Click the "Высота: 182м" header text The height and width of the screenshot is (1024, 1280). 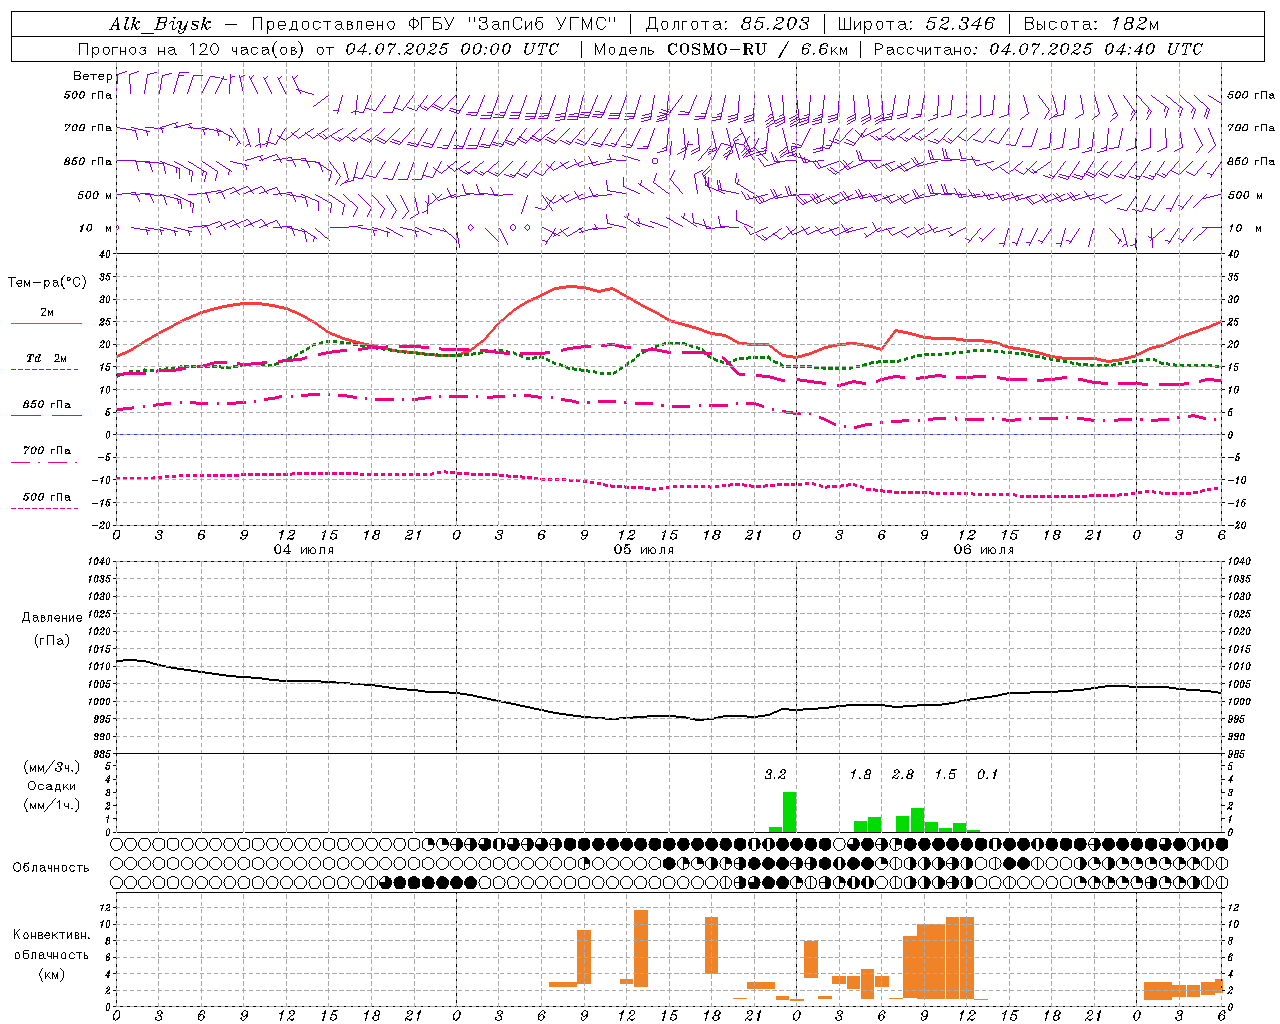coord(1092,24)
